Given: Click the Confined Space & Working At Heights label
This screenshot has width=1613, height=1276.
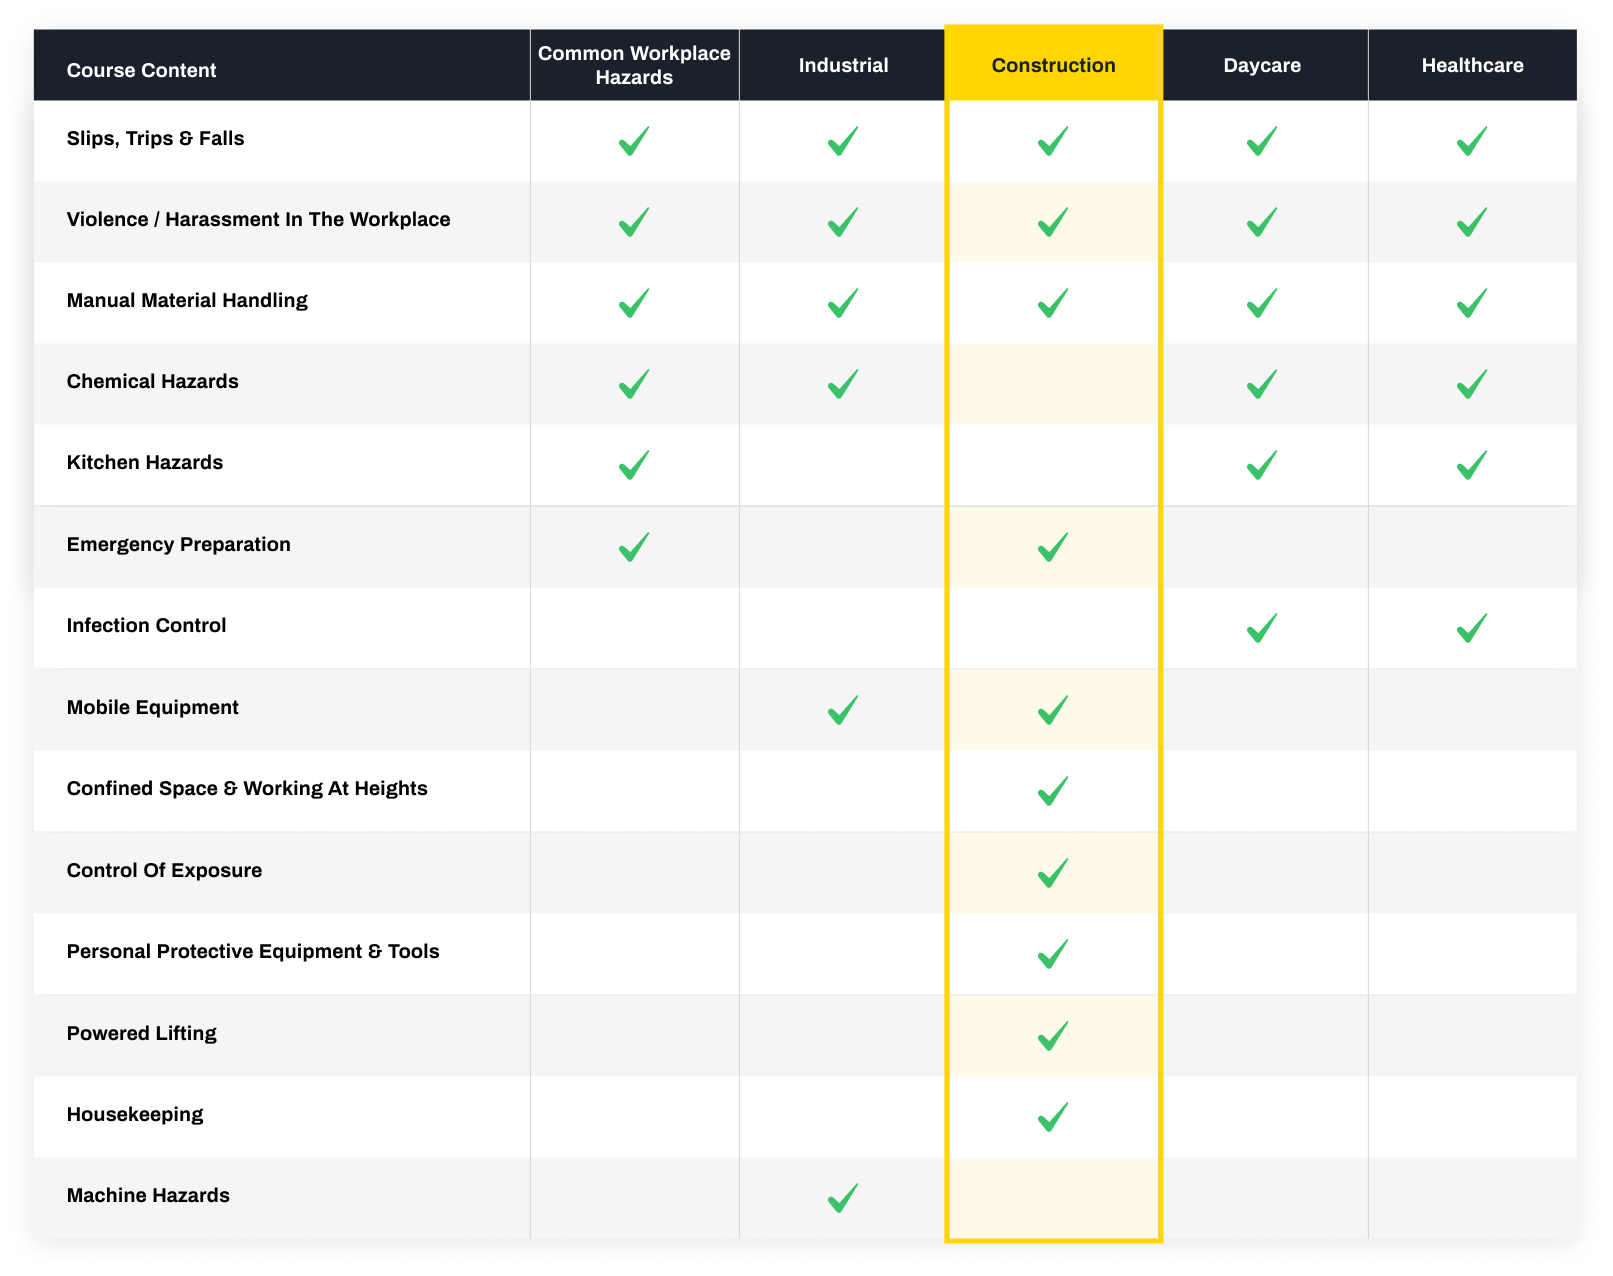Looking at the screenshot, I should click(x=247, y=789).
